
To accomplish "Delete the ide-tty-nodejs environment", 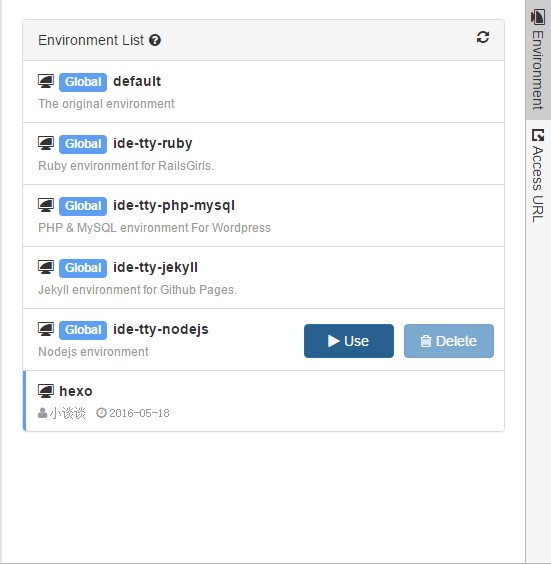I will coord(449,341).
